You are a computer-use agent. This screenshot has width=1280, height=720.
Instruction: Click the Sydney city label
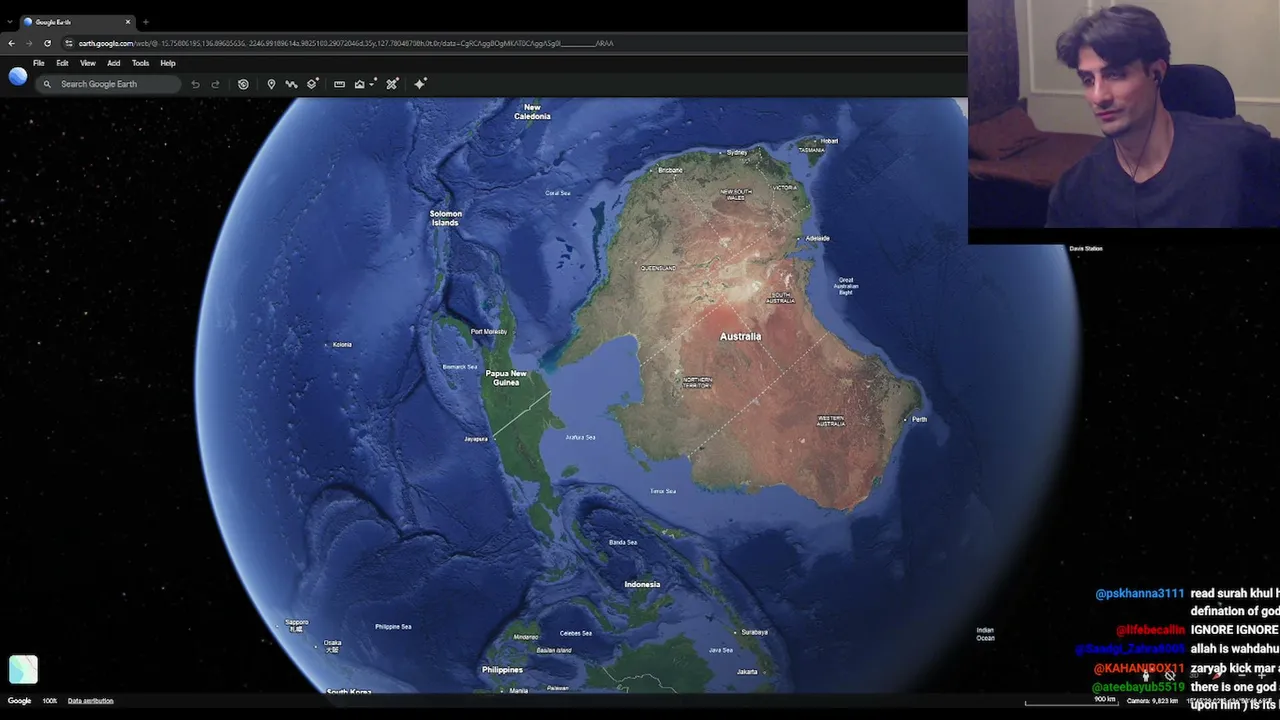tap(737, 152)
